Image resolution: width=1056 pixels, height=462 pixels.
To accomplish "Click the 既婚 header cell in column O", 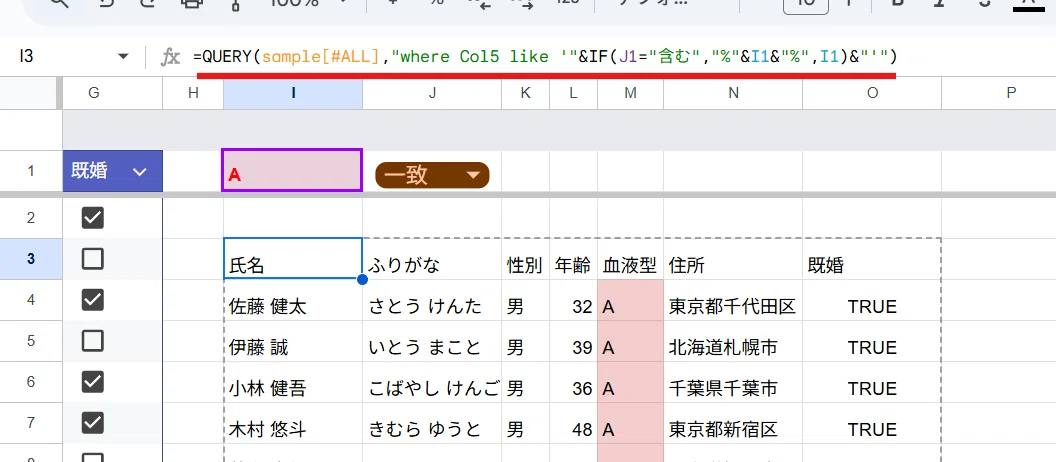I will (x=872, y=259).
